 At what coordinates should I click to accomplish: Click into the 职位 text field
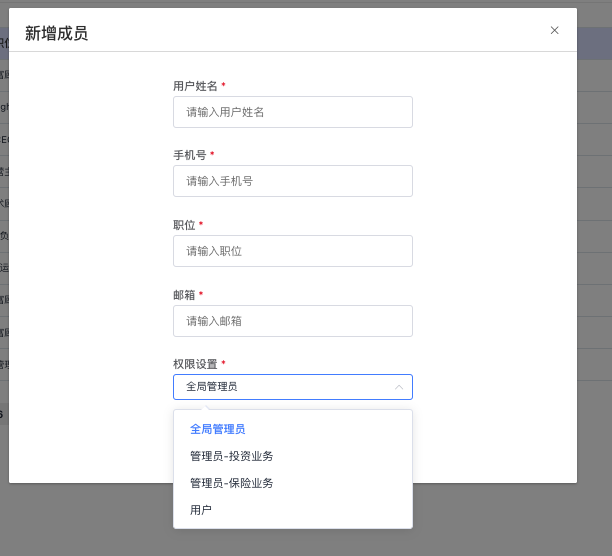[x=292, y=251]
